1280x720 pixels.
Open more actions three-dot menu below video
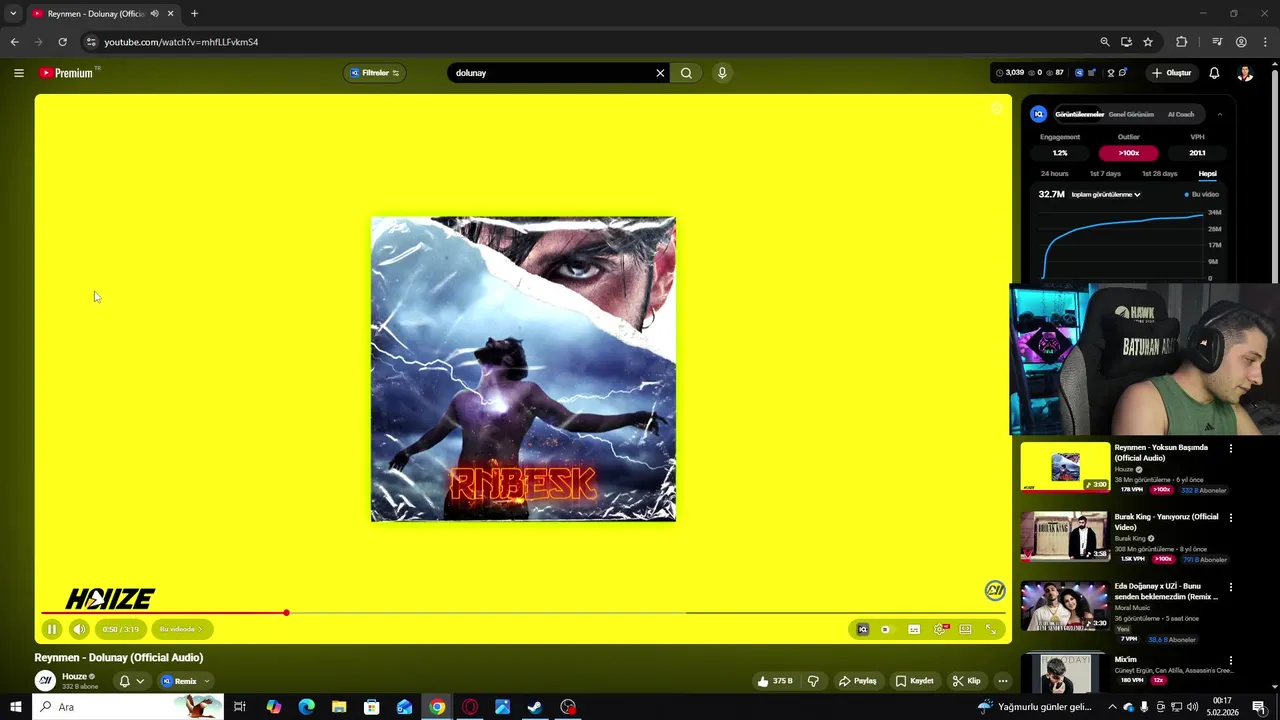1003,681
